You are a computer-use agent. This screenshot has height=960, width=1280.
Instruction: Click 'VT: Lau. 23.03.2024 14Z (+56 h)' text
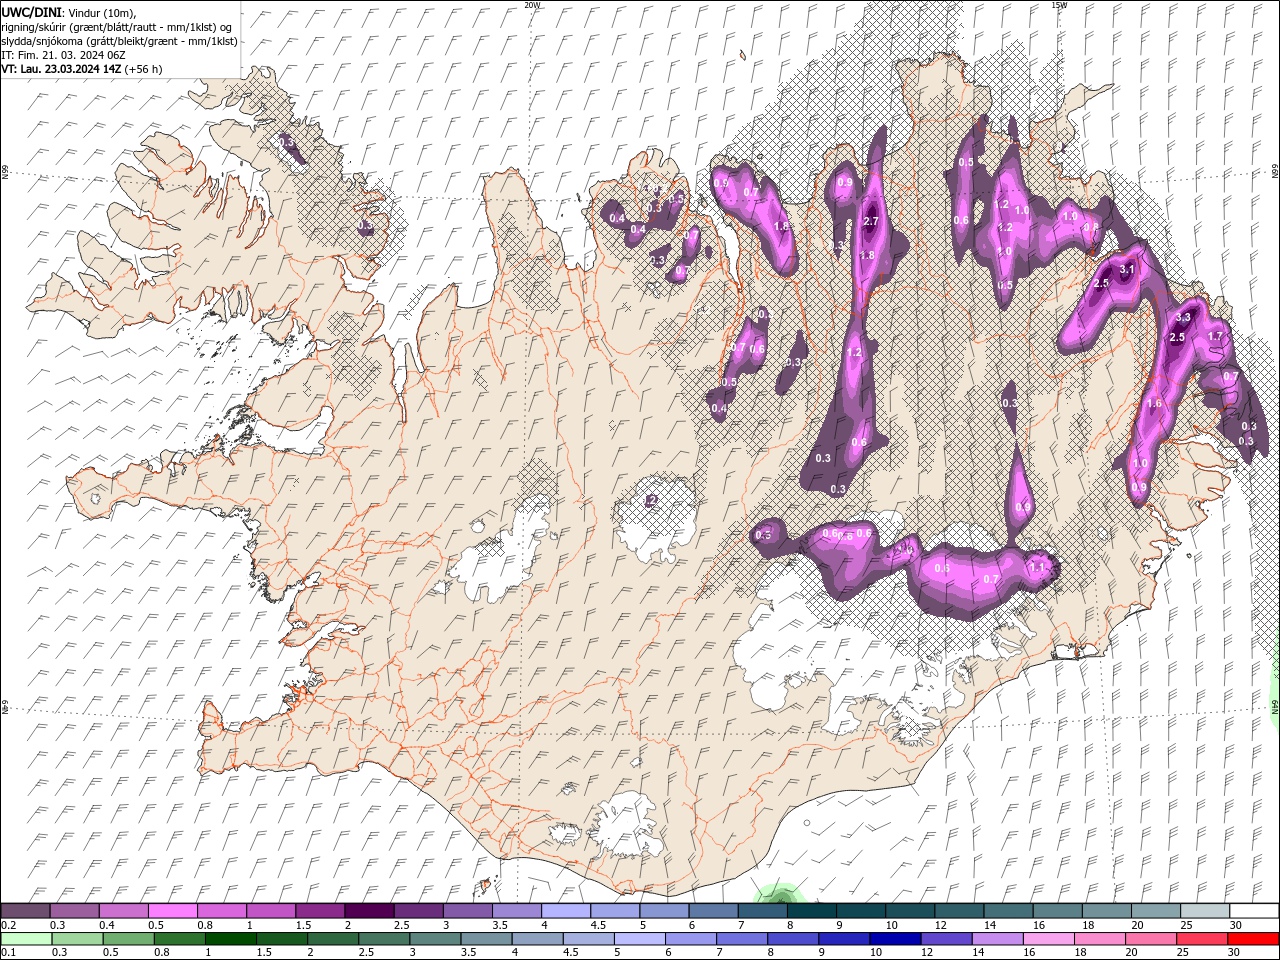coord(82,69)
